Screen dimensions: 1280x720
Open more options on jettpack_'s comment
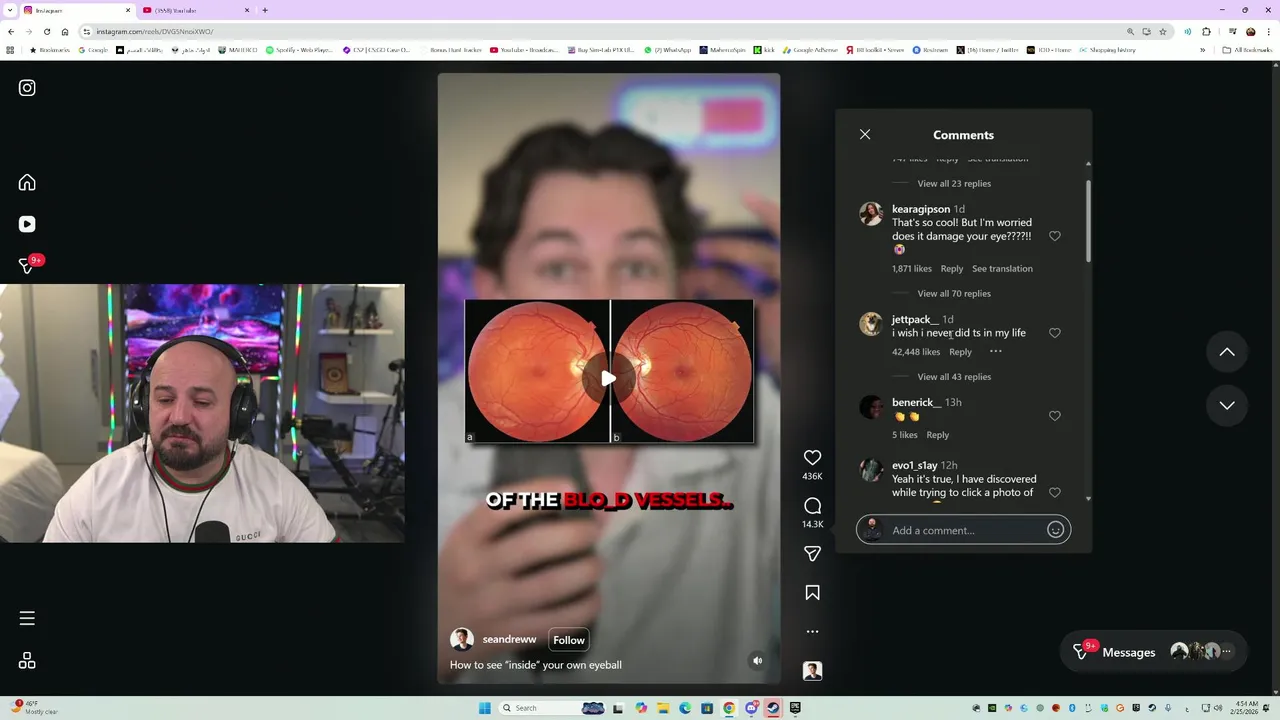point(995,352)
